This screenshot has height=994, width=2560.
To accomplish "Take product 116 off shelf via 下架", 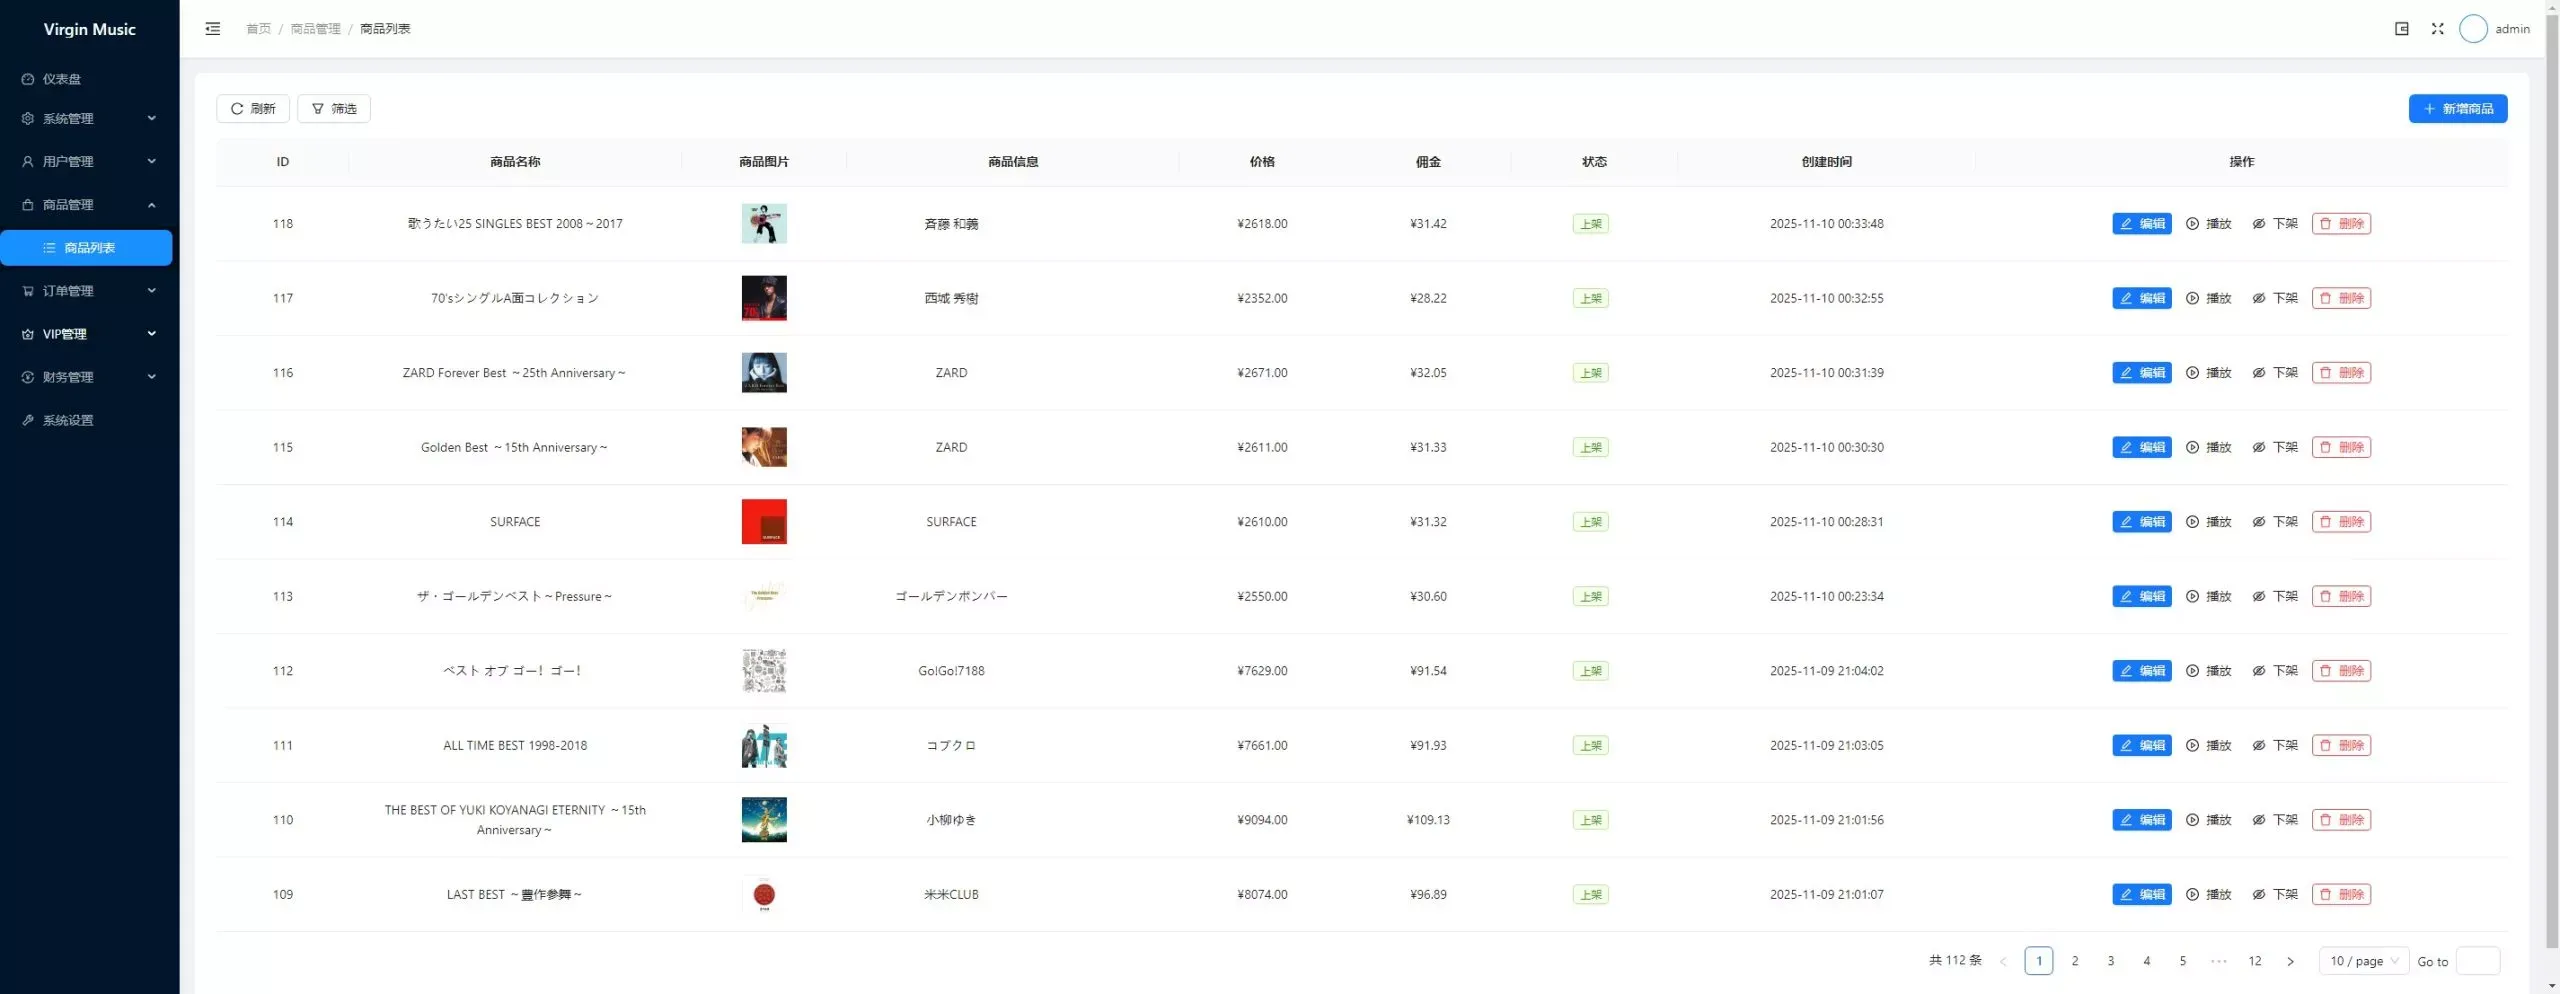I will [2275, 373].
